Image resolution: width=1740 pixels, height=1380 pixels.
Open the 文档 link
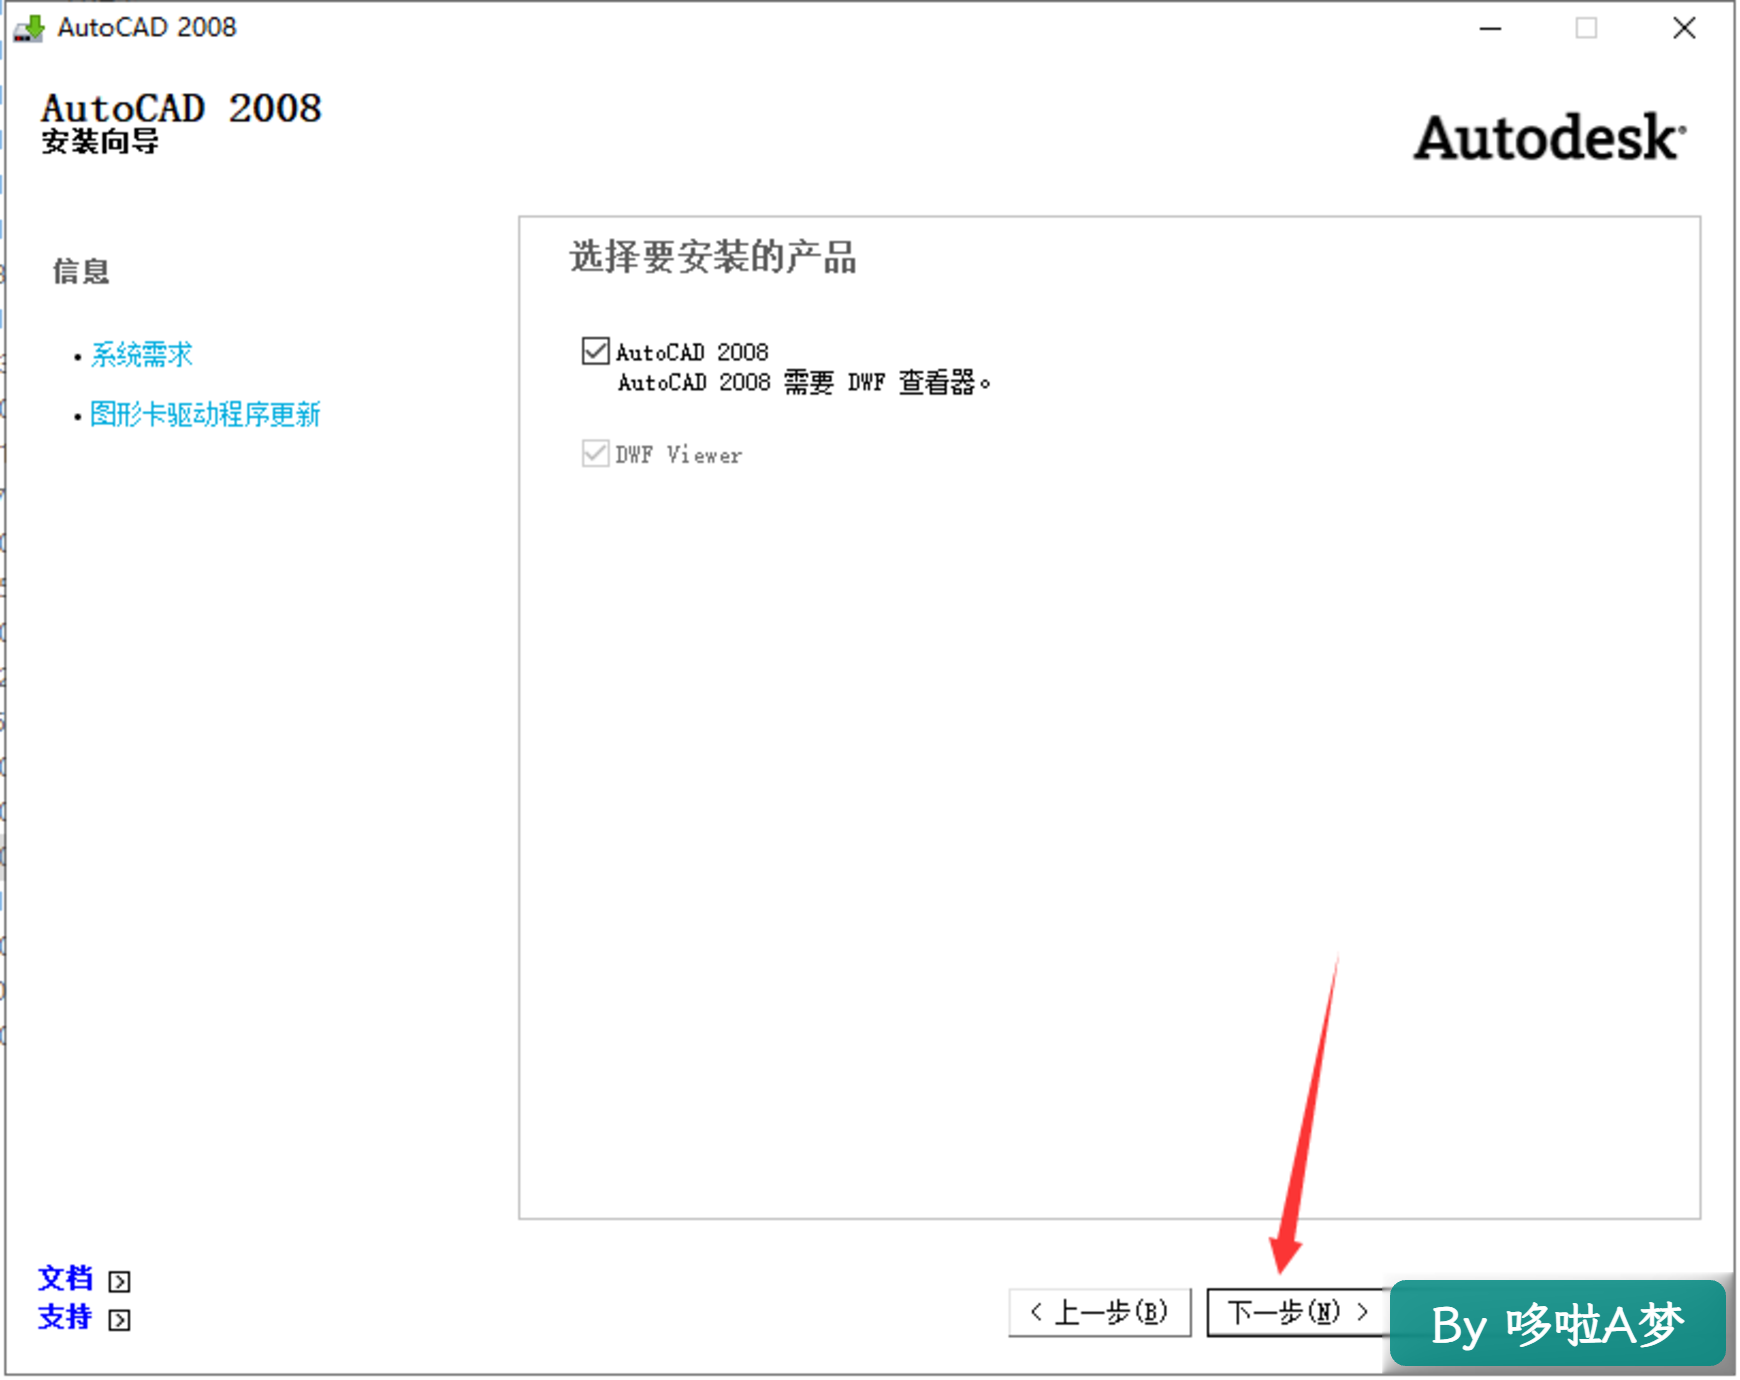(x=65, y=1278)
